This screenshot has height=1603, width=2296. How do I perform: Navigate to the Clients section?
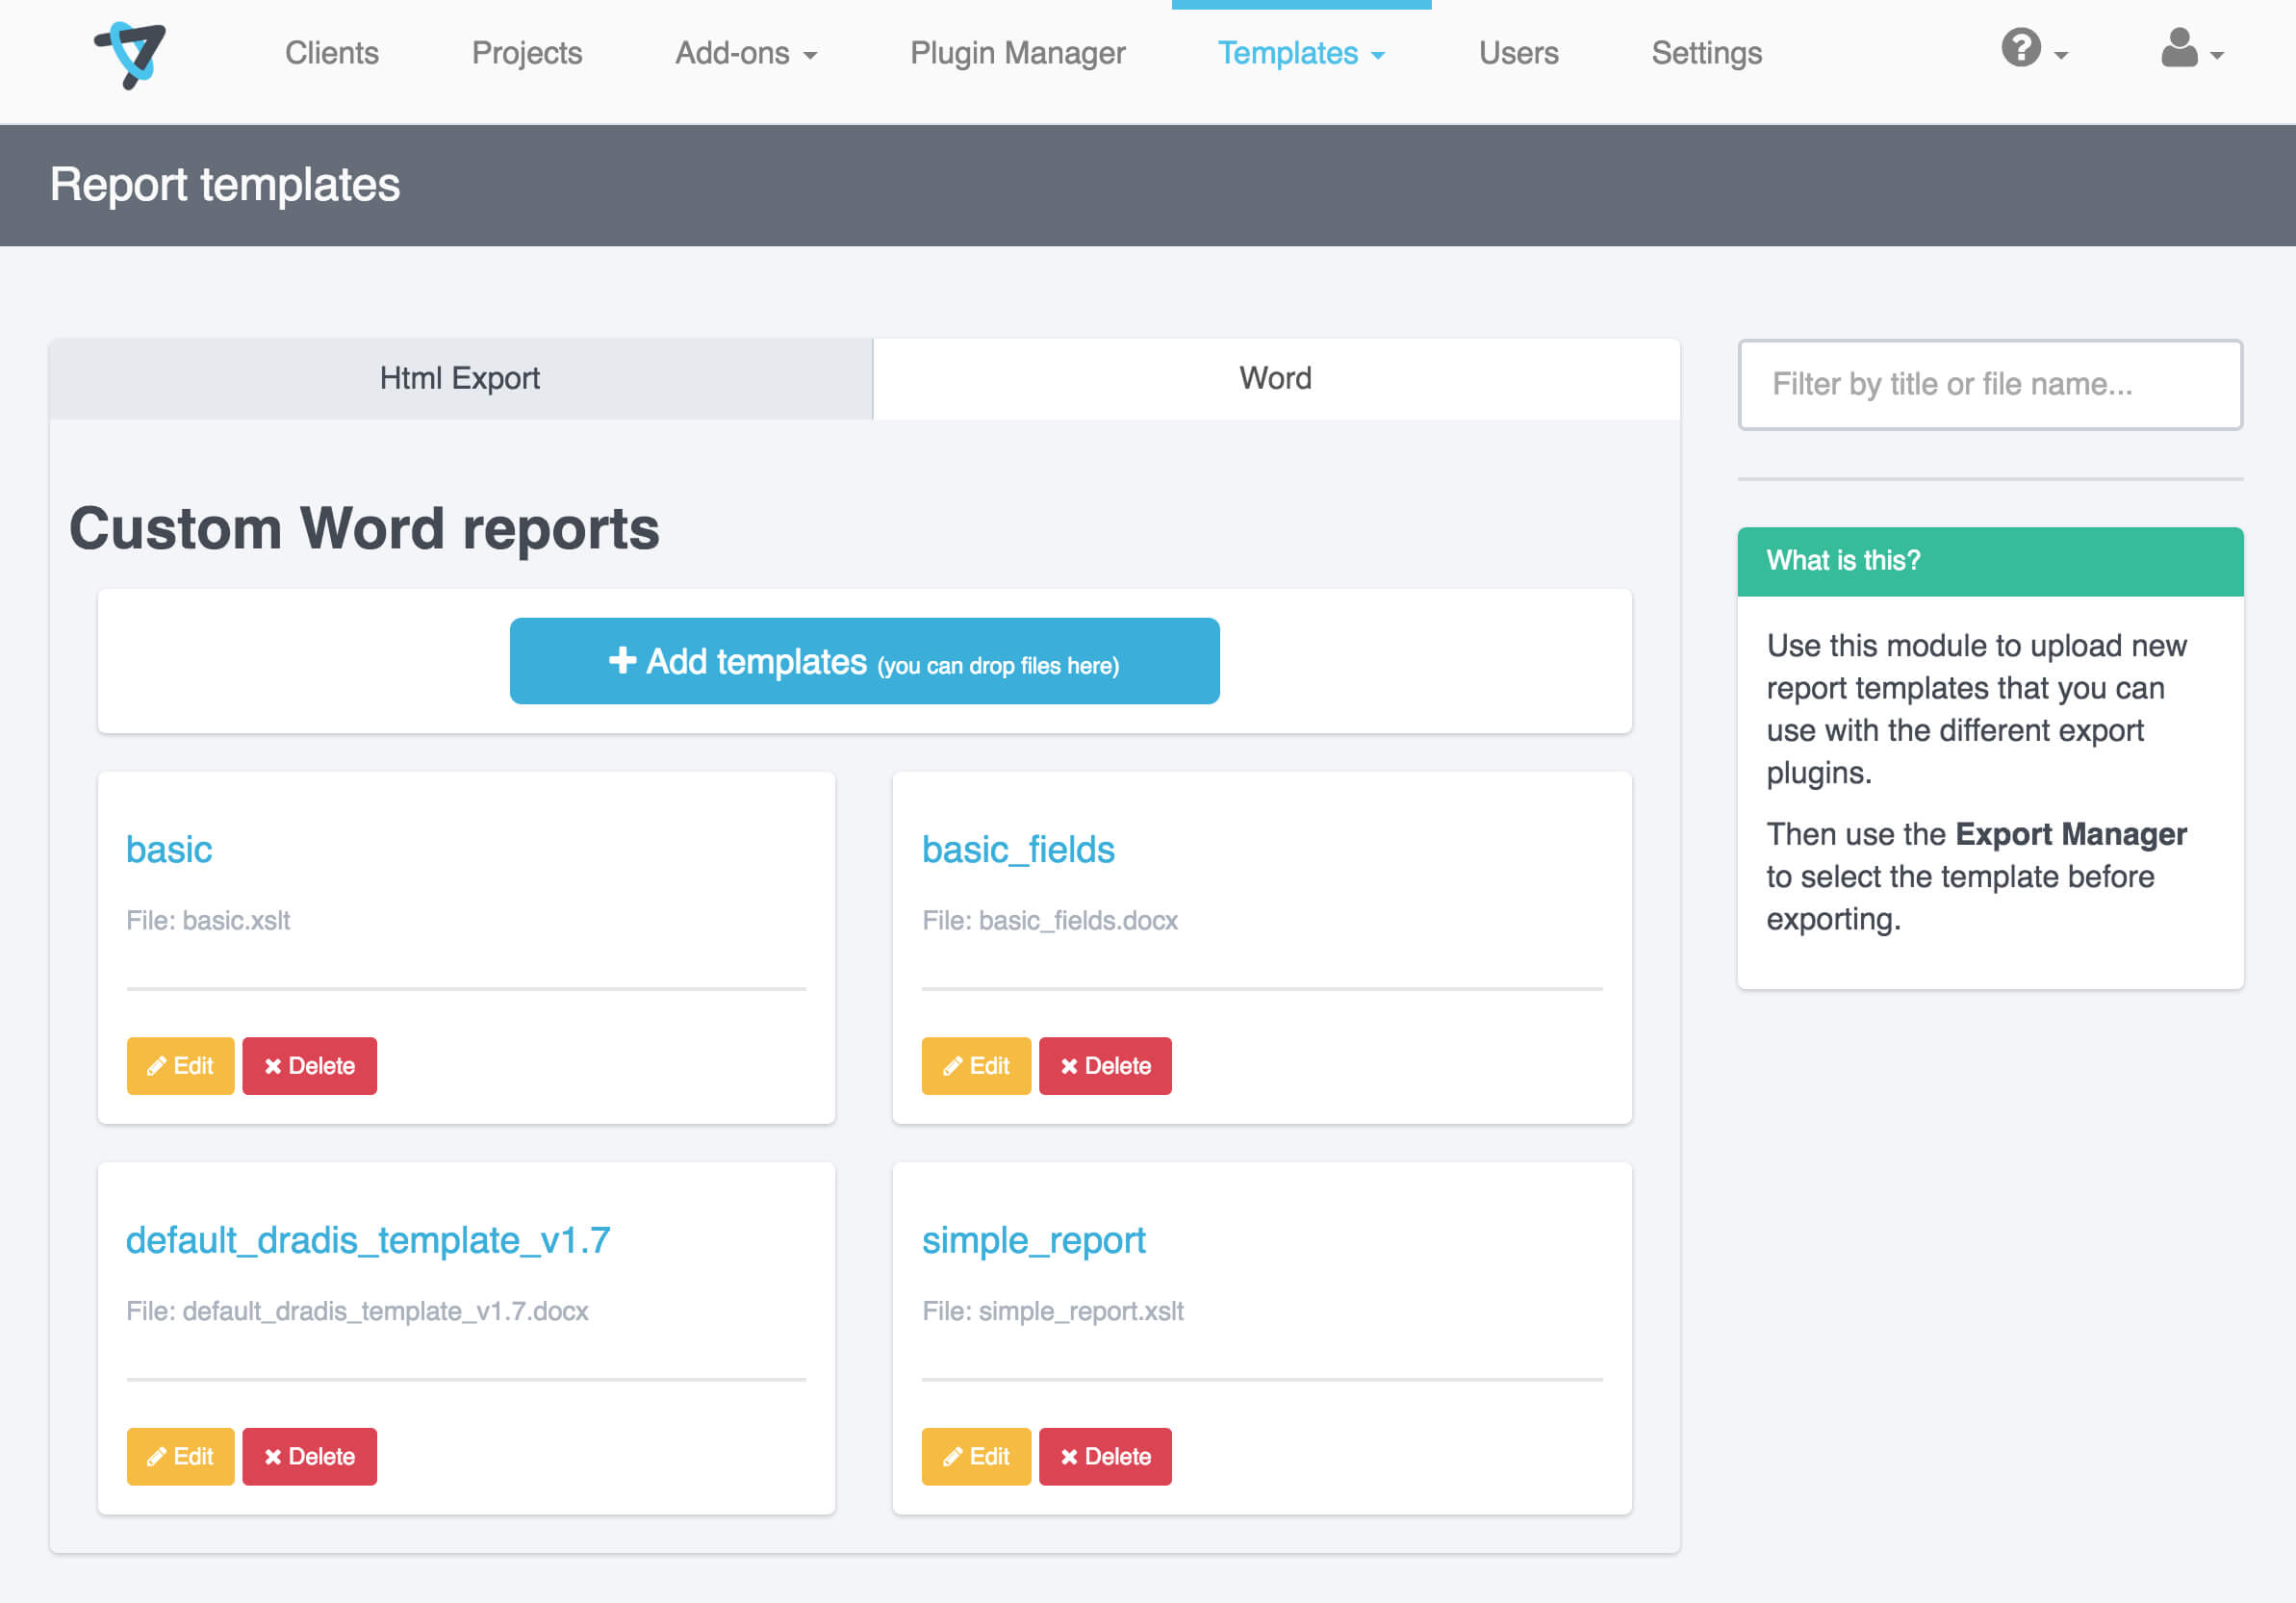[x=331, y=52]
